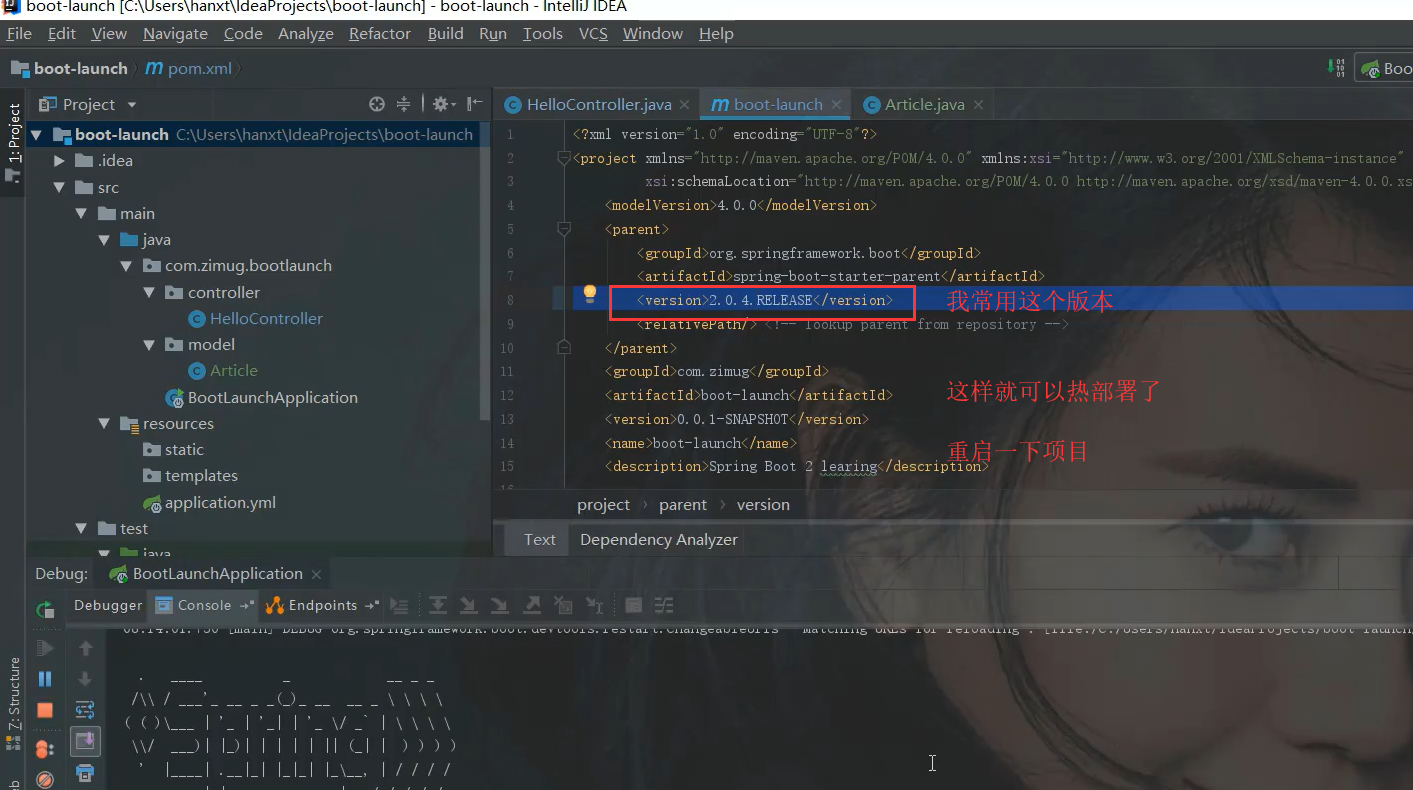Switch to Article.java editor tab

click(924, 104)
